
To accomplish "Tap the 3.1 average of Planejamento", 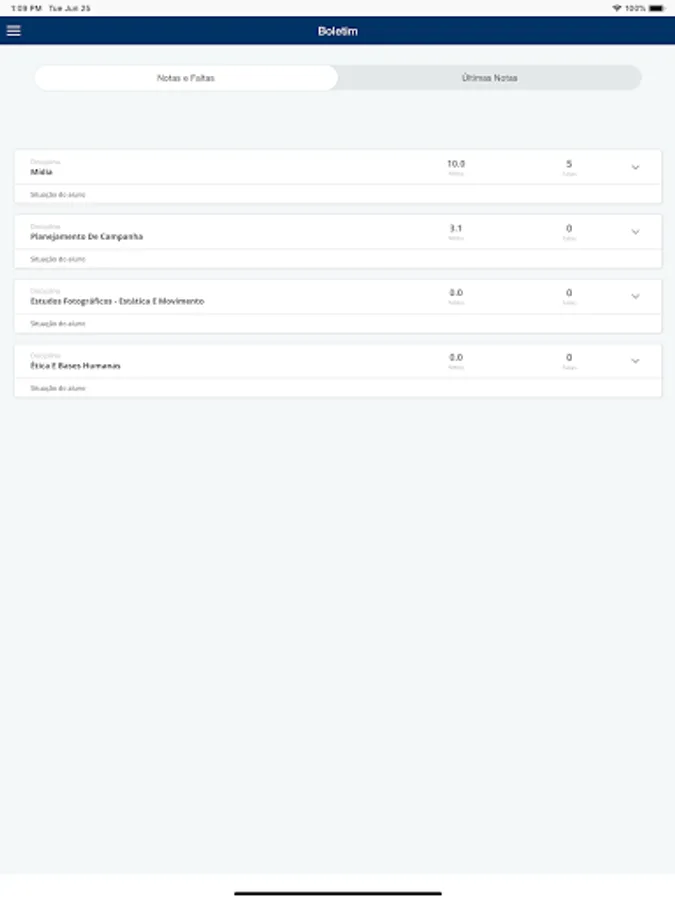I will click(456, 229).
